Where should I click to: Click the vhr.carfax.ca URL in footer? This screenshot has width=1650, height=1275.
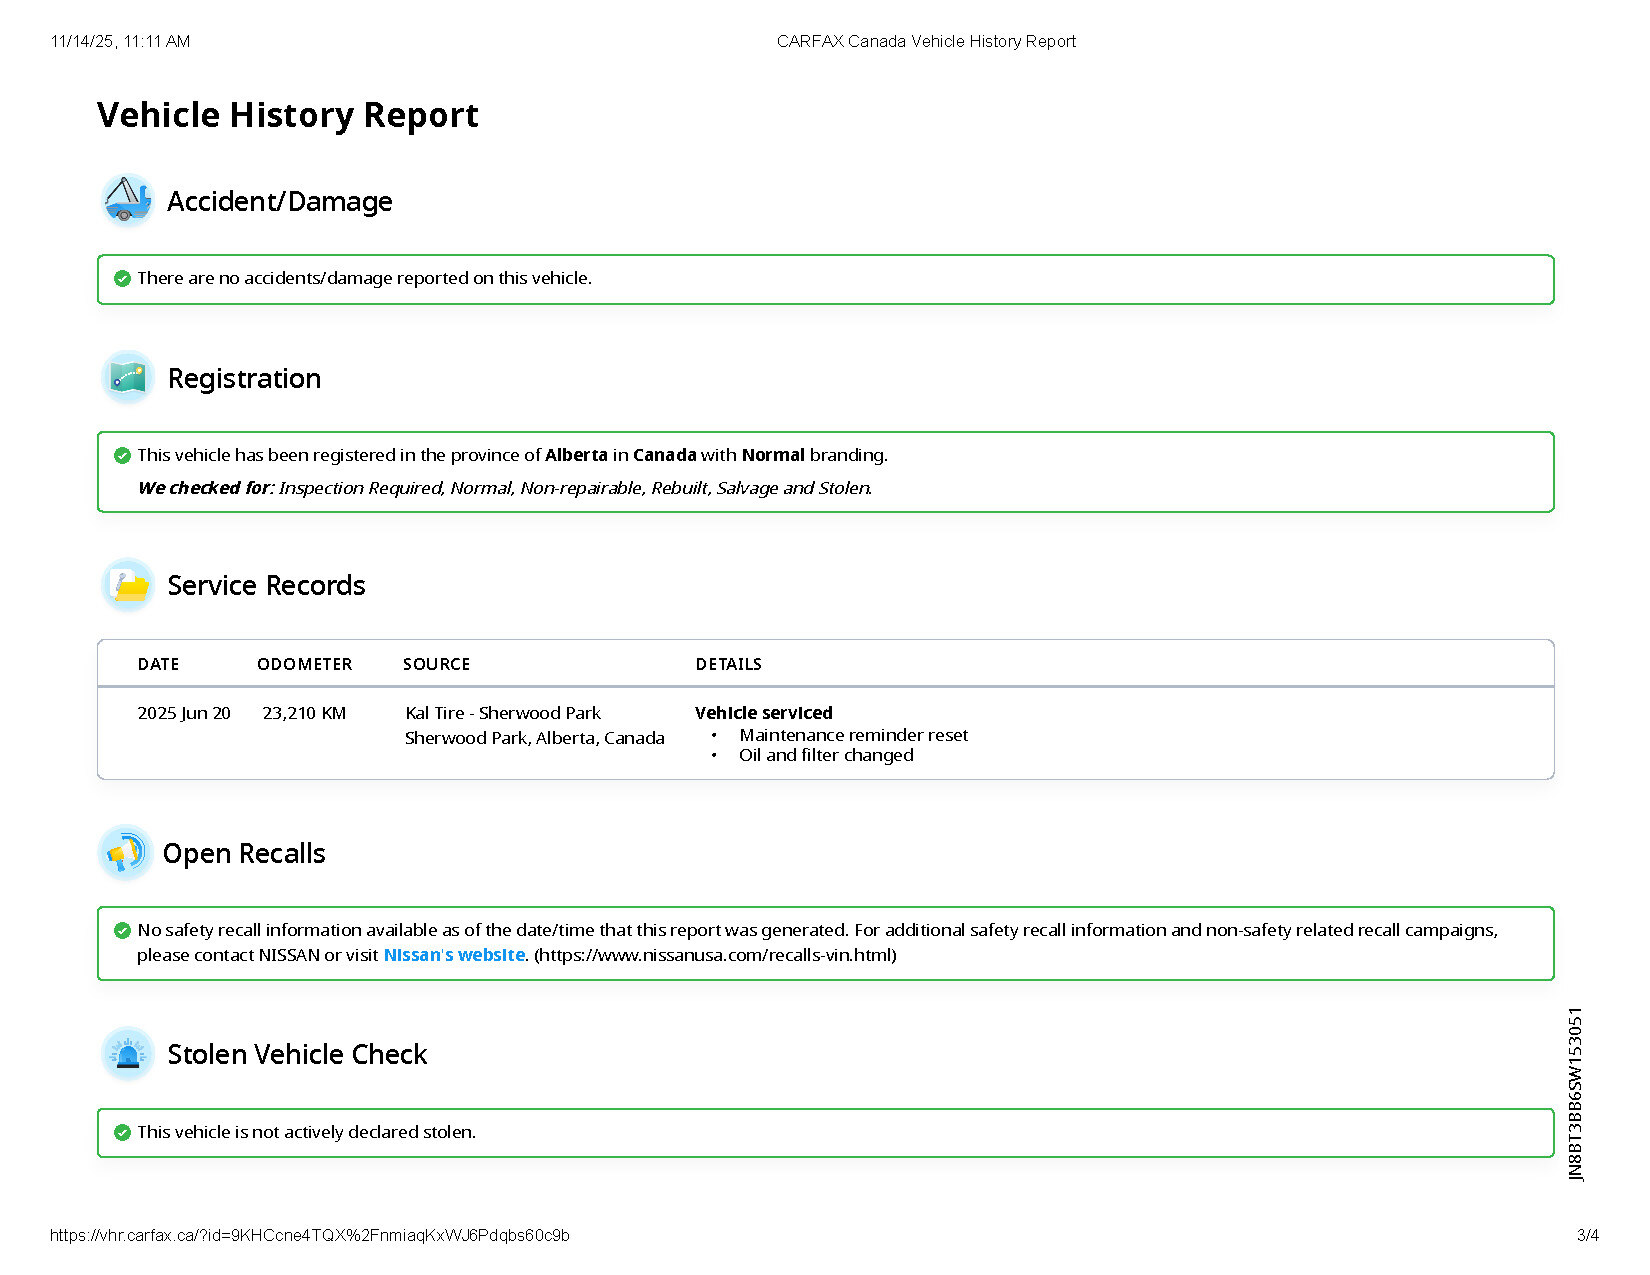pos(309,1235)
